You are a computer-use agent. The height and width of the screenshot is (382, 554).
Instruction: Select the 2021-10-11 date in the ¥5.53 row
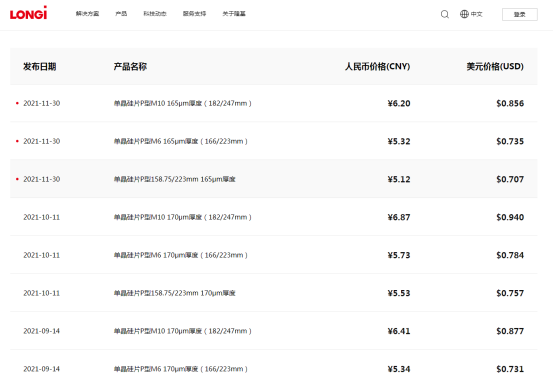coord(42,293)
